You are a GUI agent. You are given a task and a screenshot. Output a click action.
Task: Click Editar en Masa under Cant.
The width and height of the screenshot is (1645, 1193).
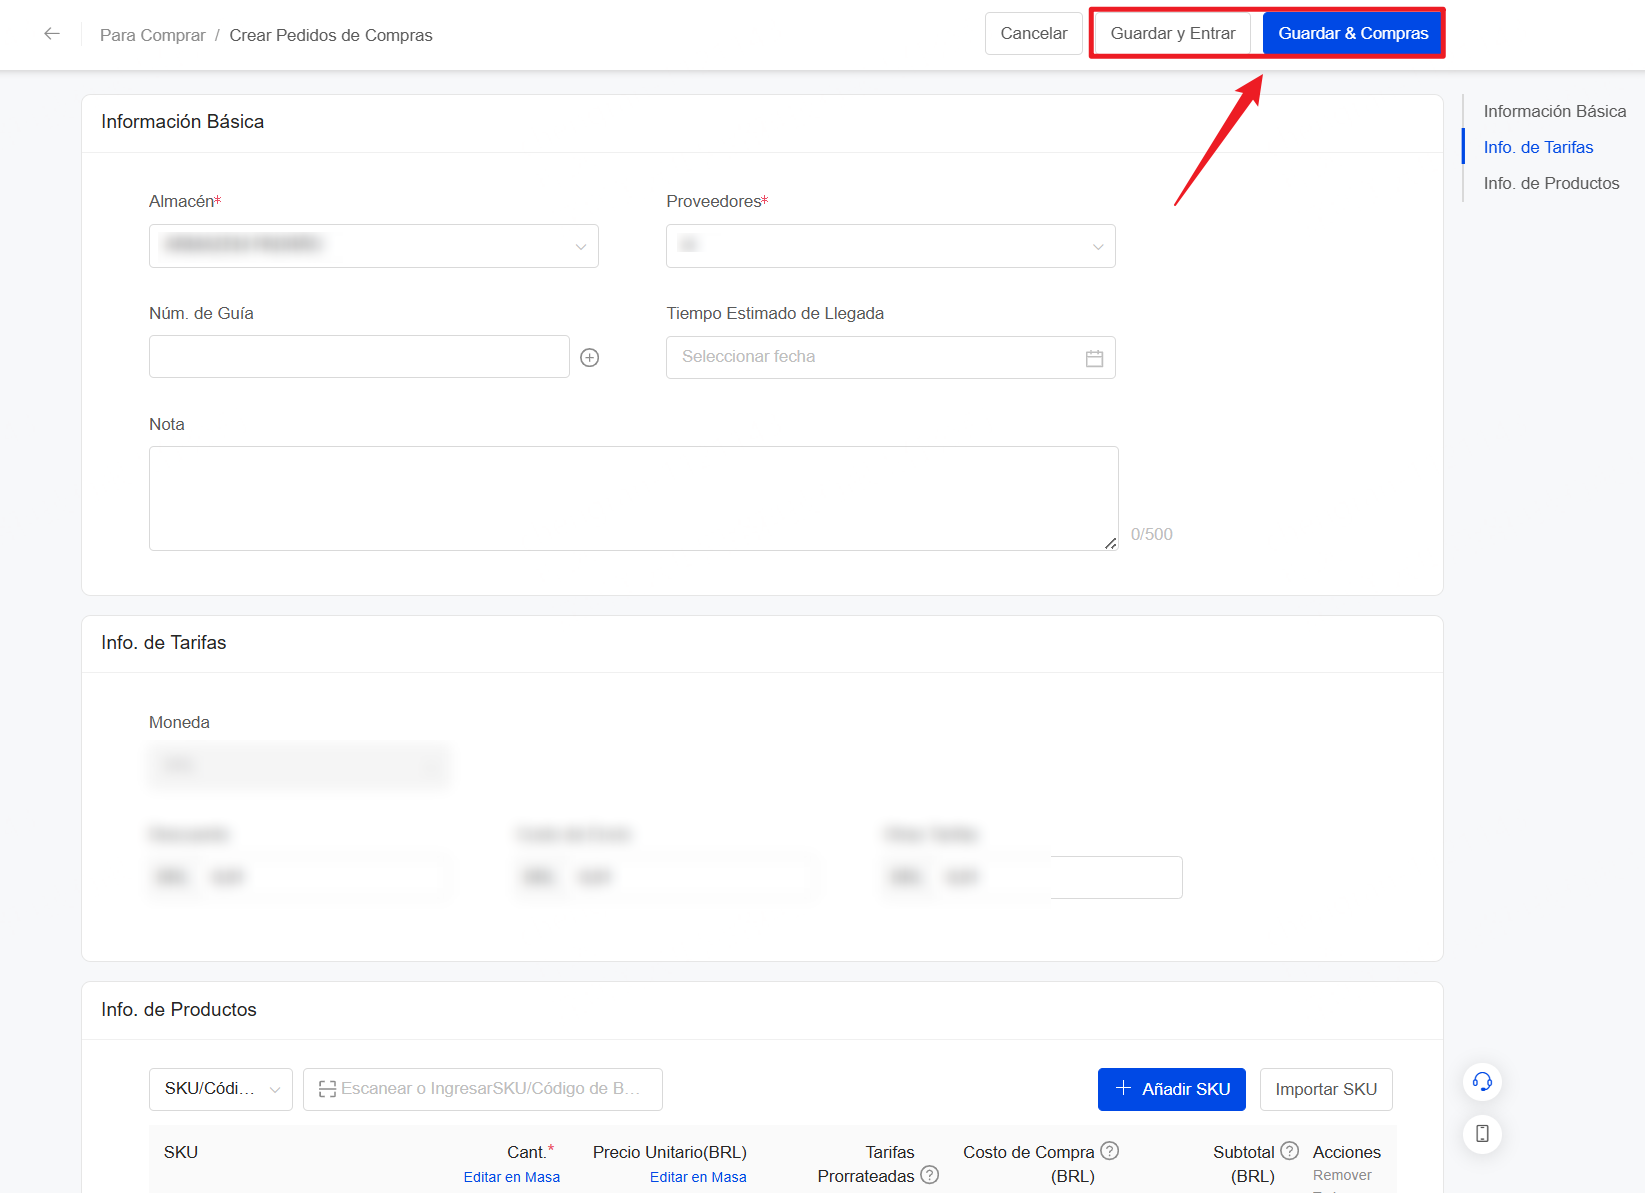511,1176
